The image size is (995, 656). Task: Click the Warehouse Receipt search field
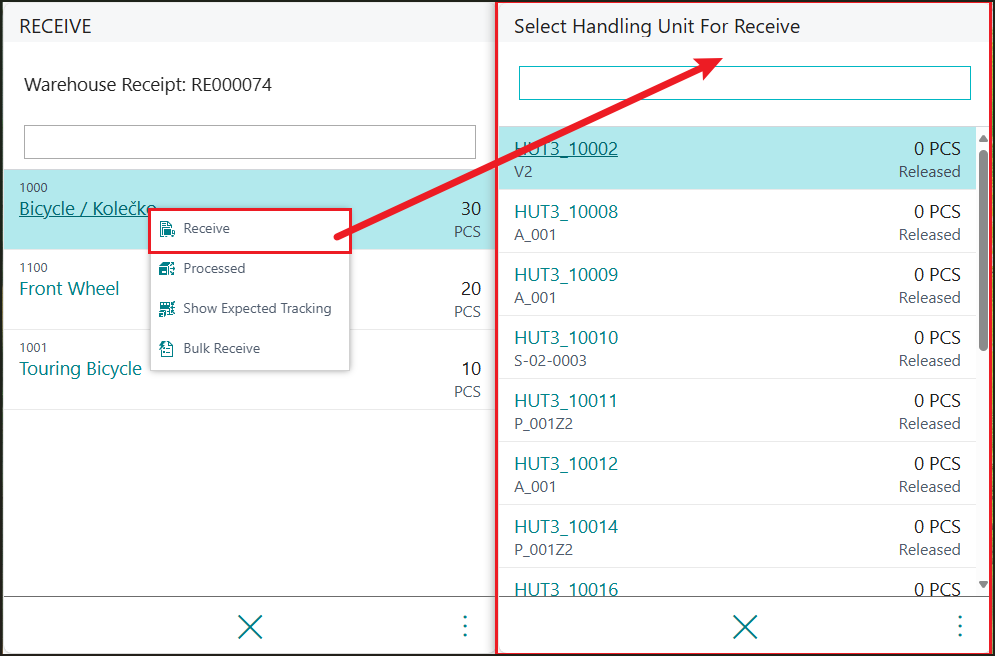pos(250,142)
